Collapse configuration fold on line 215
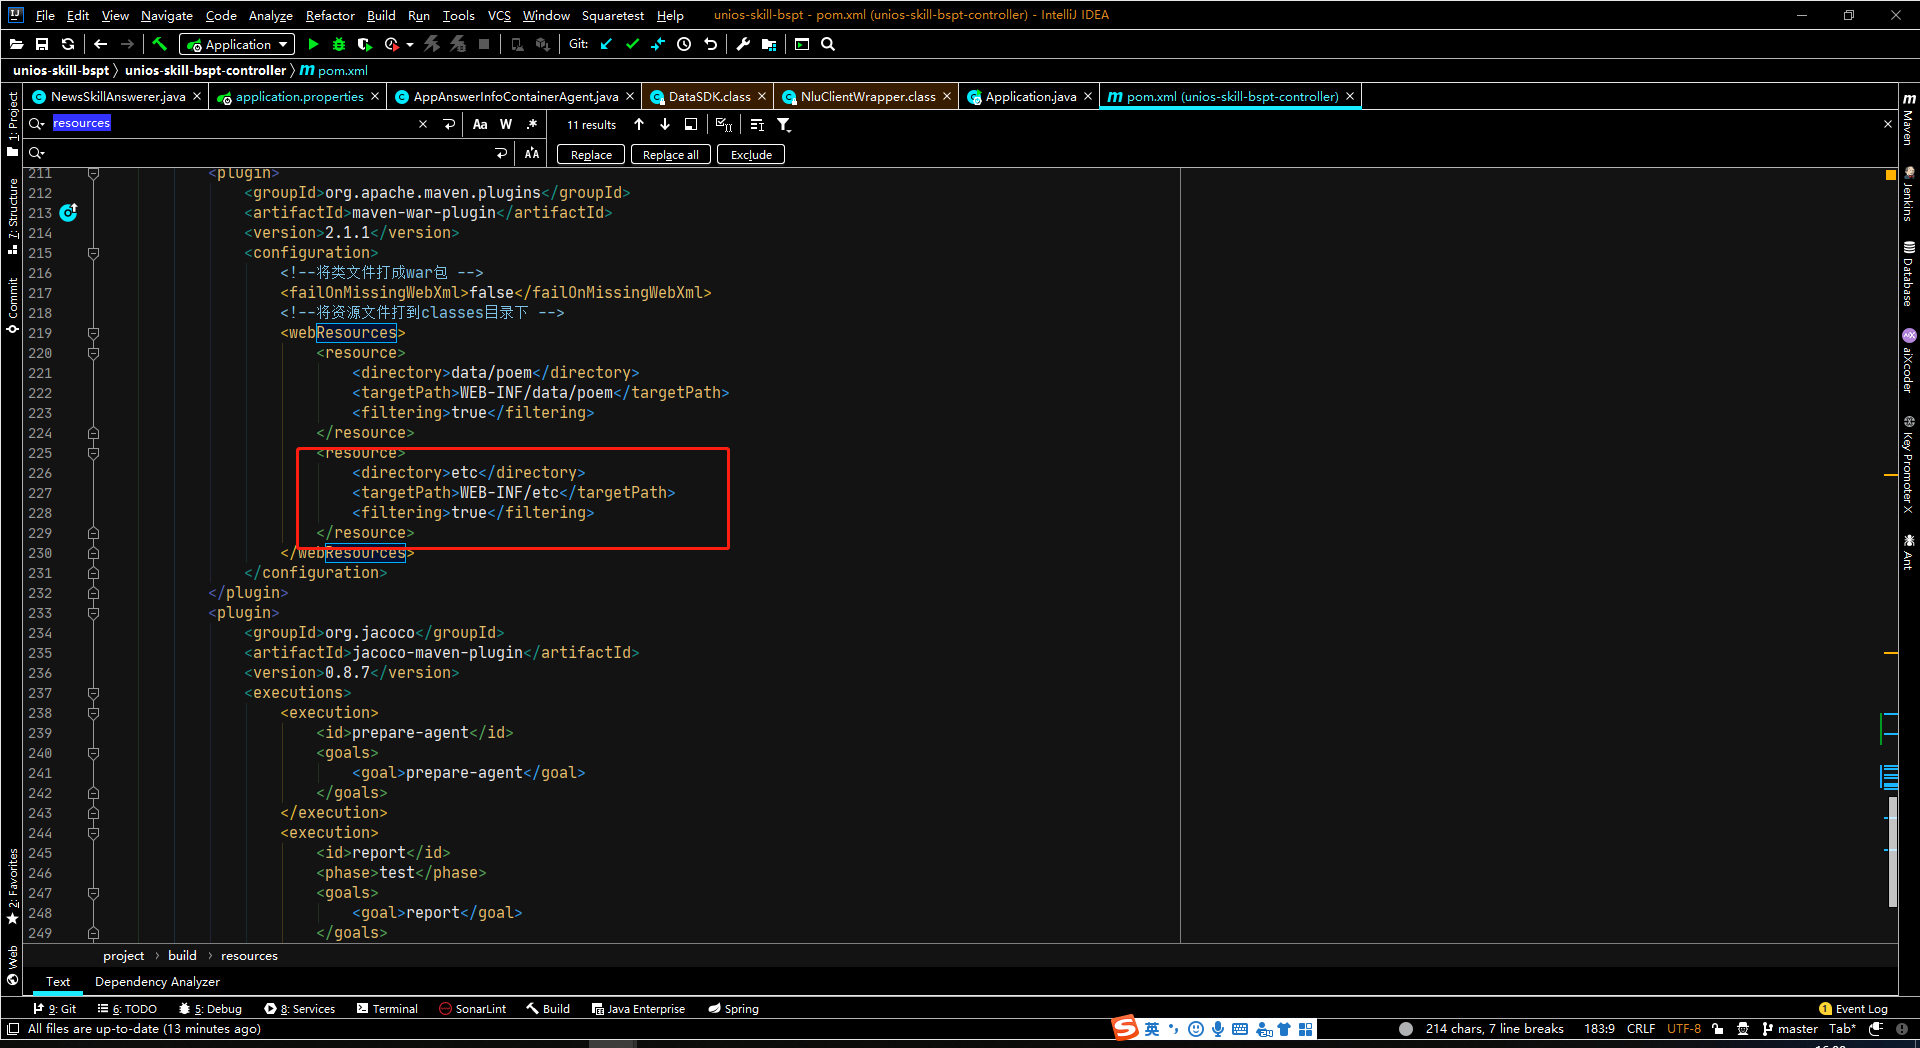Screen dimensions: 1920x1048 93,253
